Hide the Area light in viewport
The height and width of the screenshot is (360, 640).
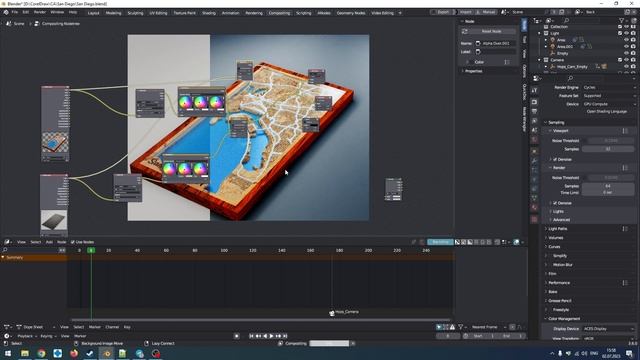(x=627, y=40)
